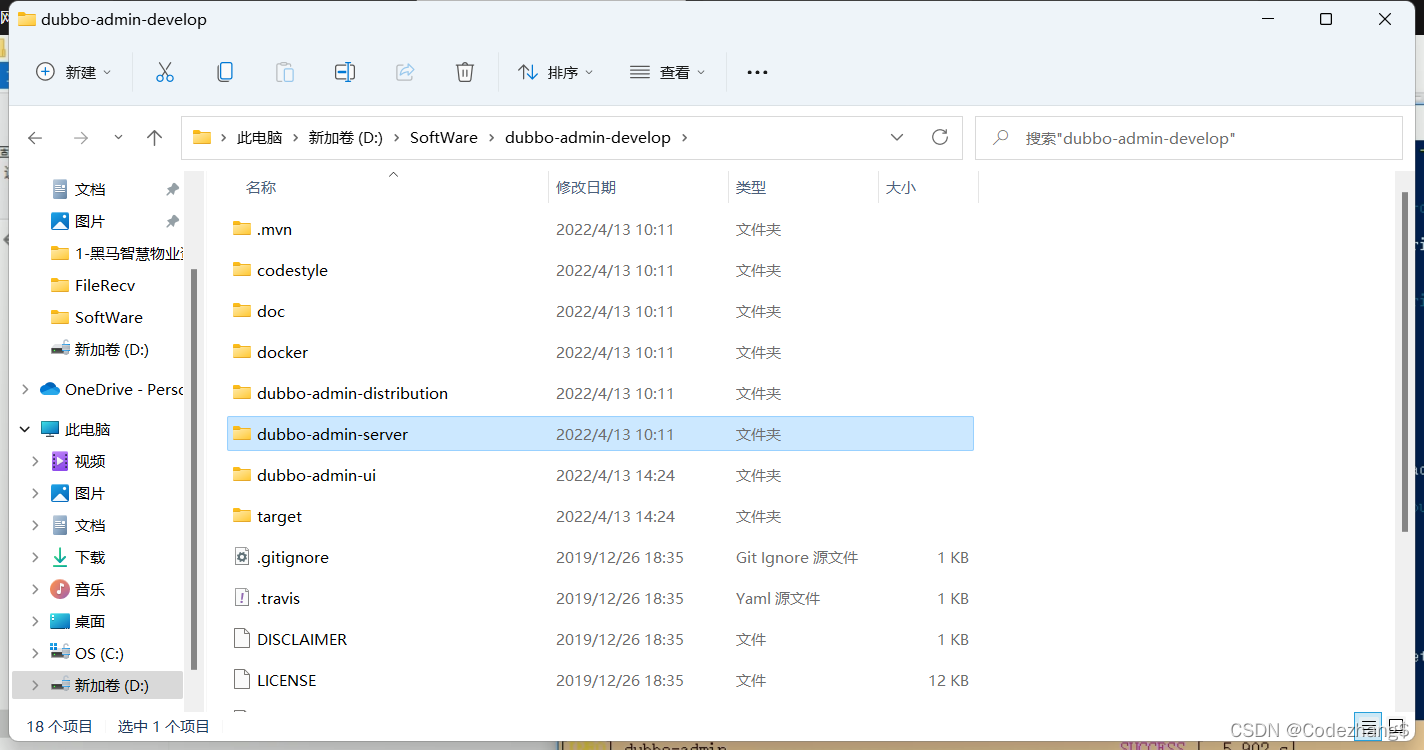
Task: Select 1-黑马智慧物业 quick access folder
Action: tap(116, 253)
